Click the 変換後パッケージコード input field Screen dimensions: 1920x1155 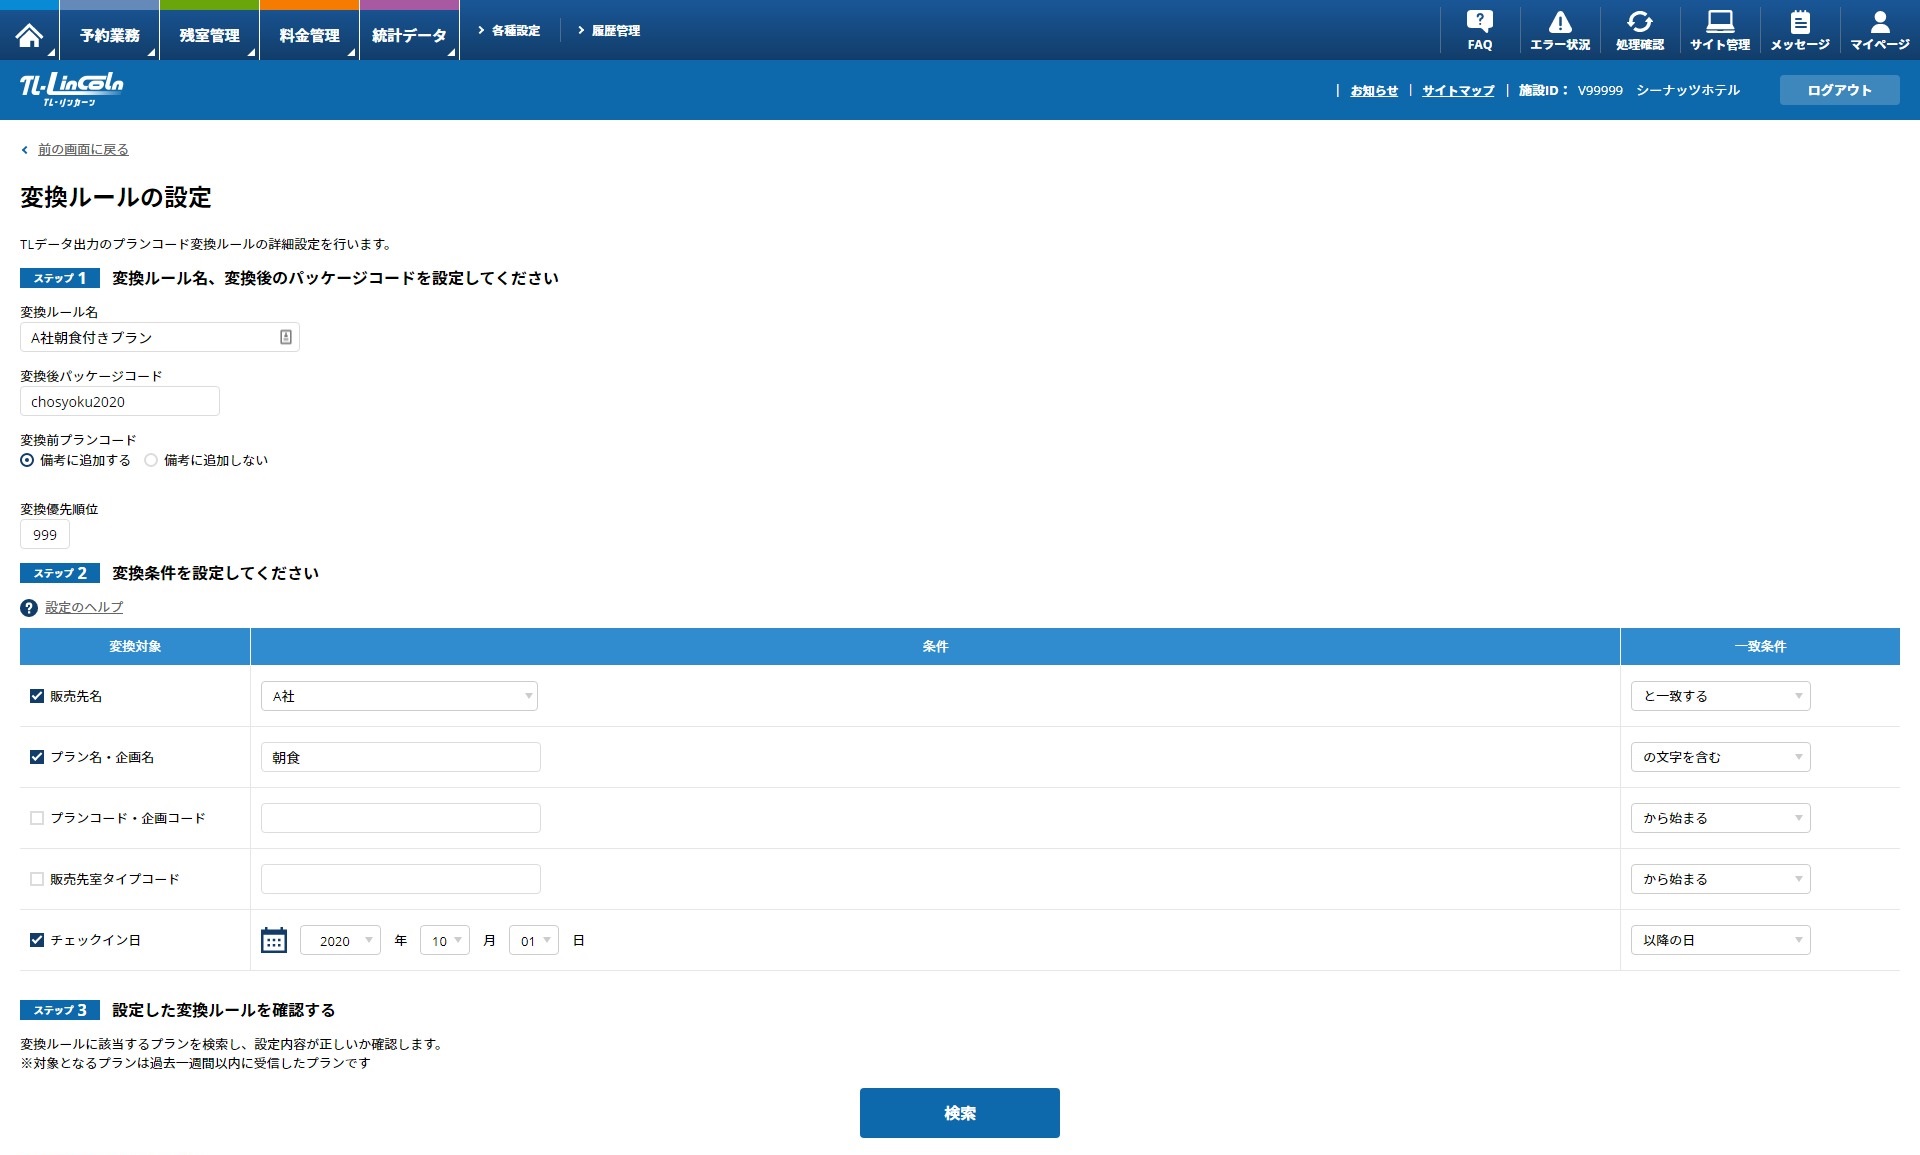(x=119, y=402)
